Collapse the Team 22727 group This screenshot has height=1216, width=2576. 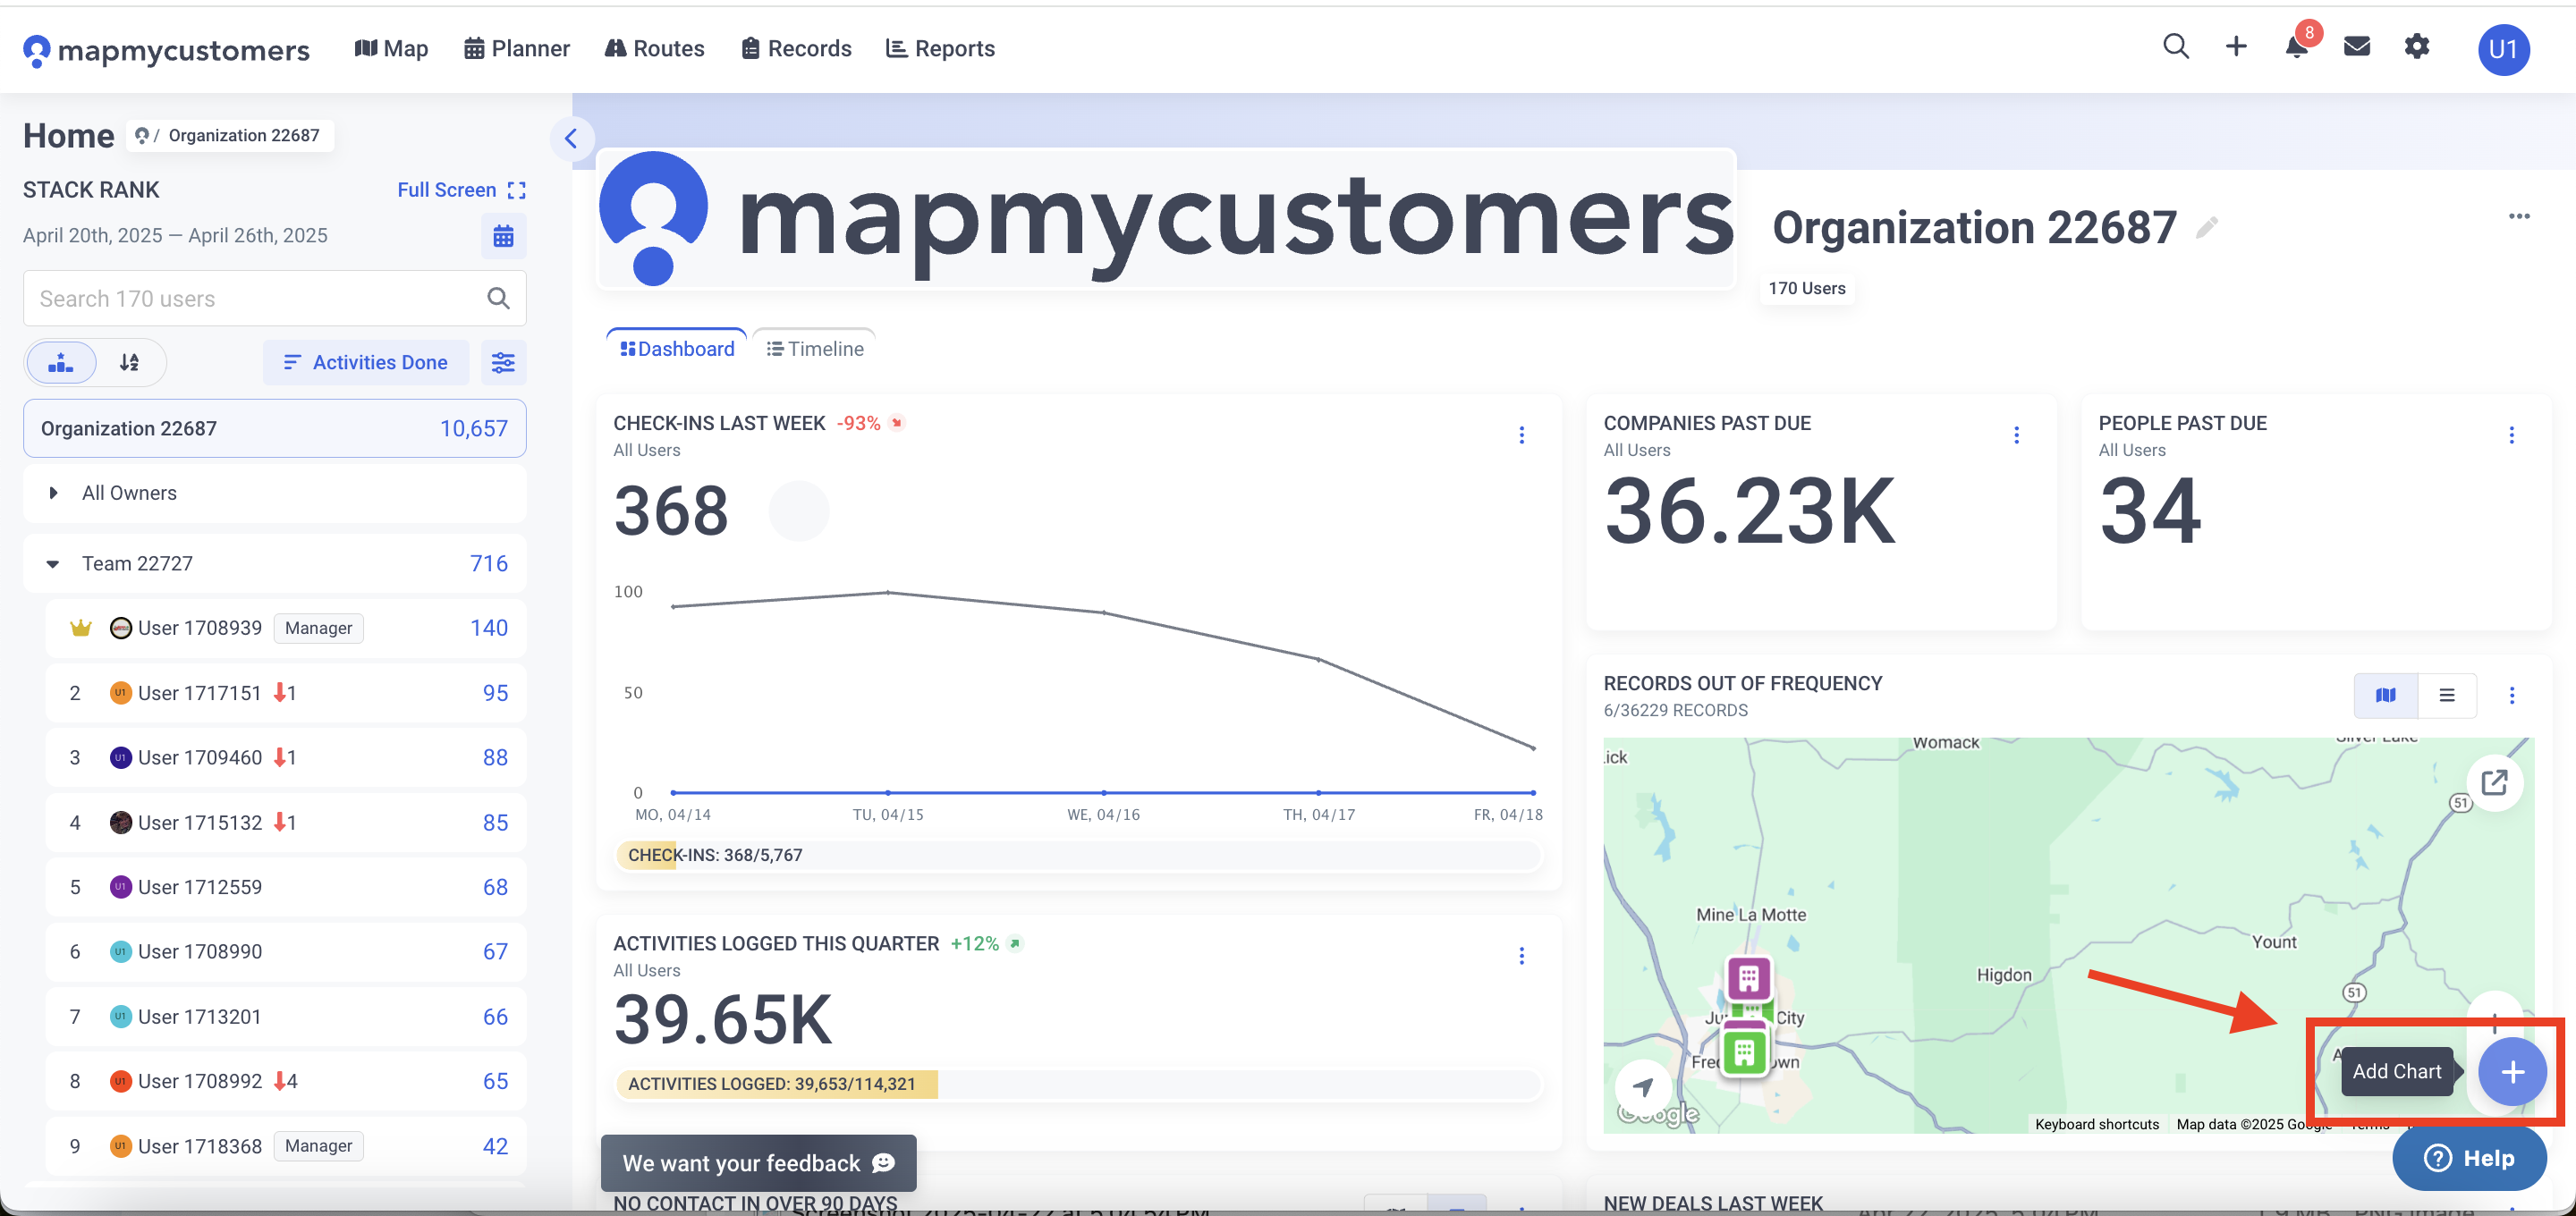(52, 564)
